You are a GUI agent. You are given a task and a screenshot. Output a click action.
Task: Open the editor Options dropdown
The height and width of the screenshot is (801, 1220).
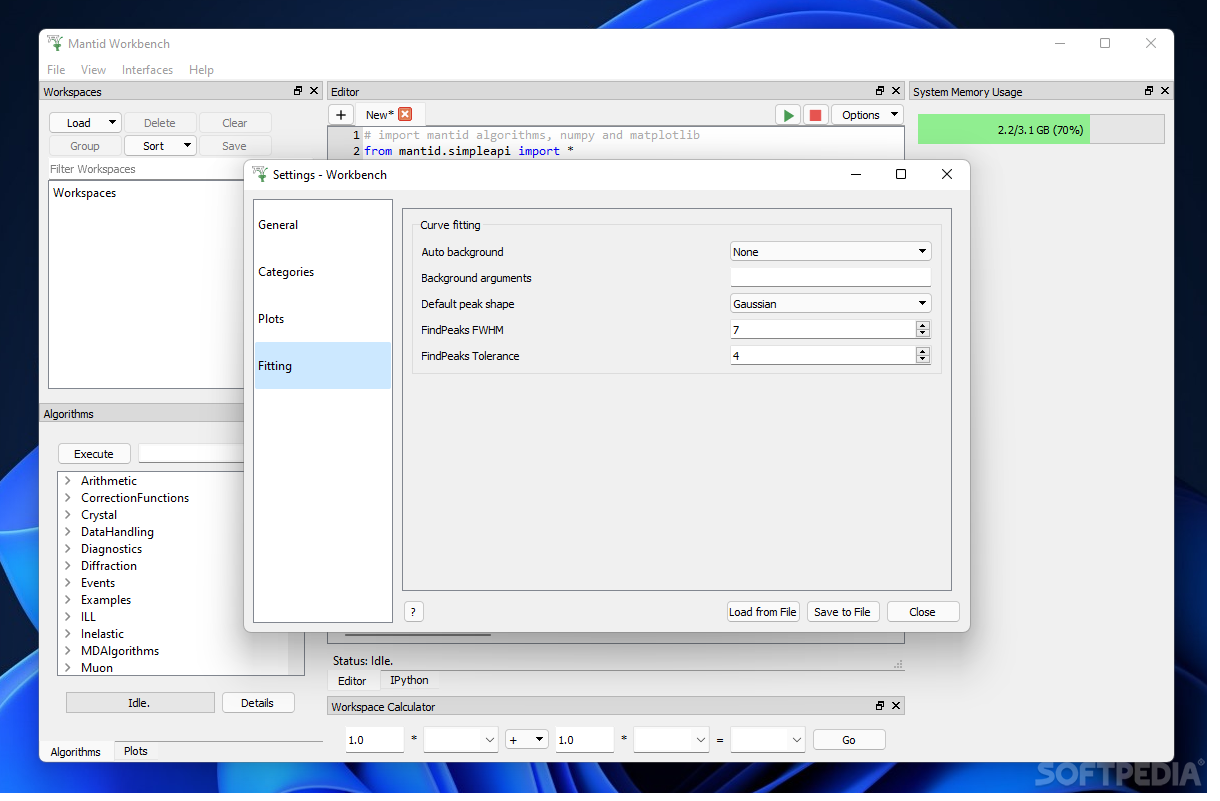[867, 115]
